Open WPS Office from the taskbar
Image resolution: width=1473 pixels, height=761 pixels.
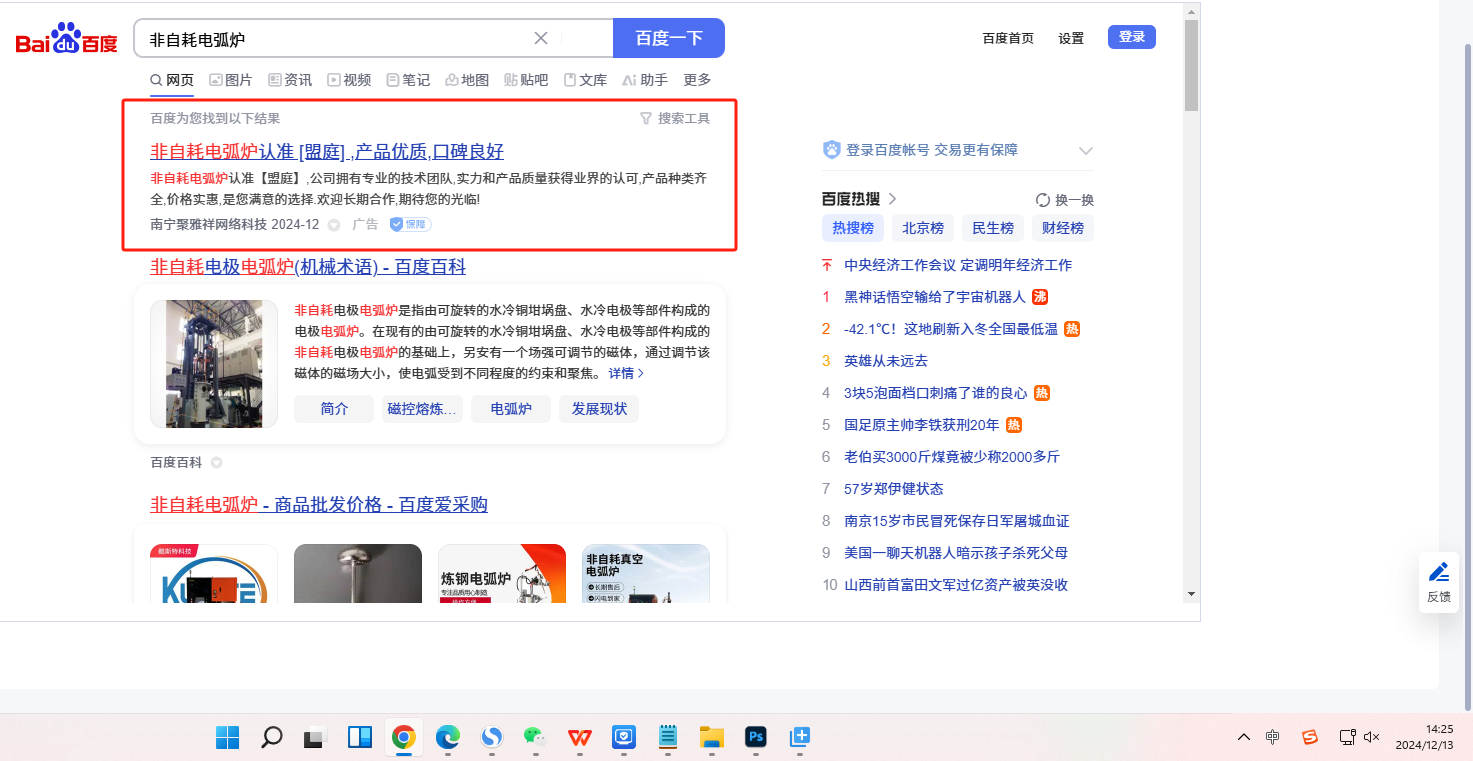click(579, 738)
